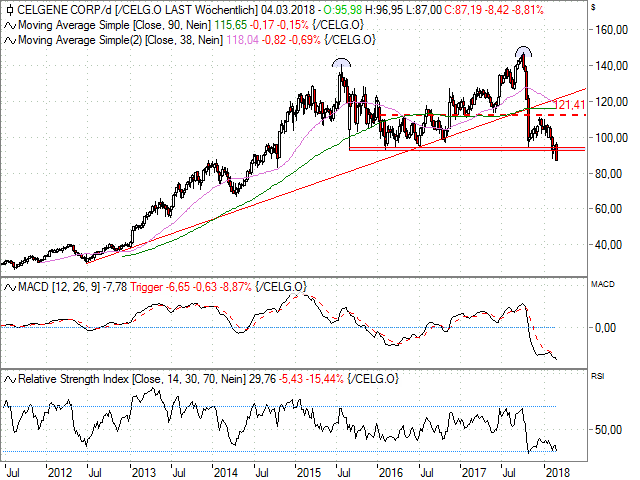Click the 2015 time axis label
Viewport: 640px width, 480px height.
(309, 473)
